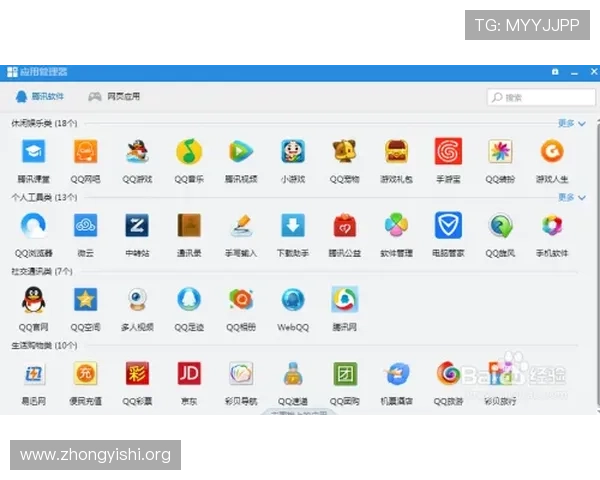
Task: Launch QQ音乐 with the green note icon
Action: point(189,151)
